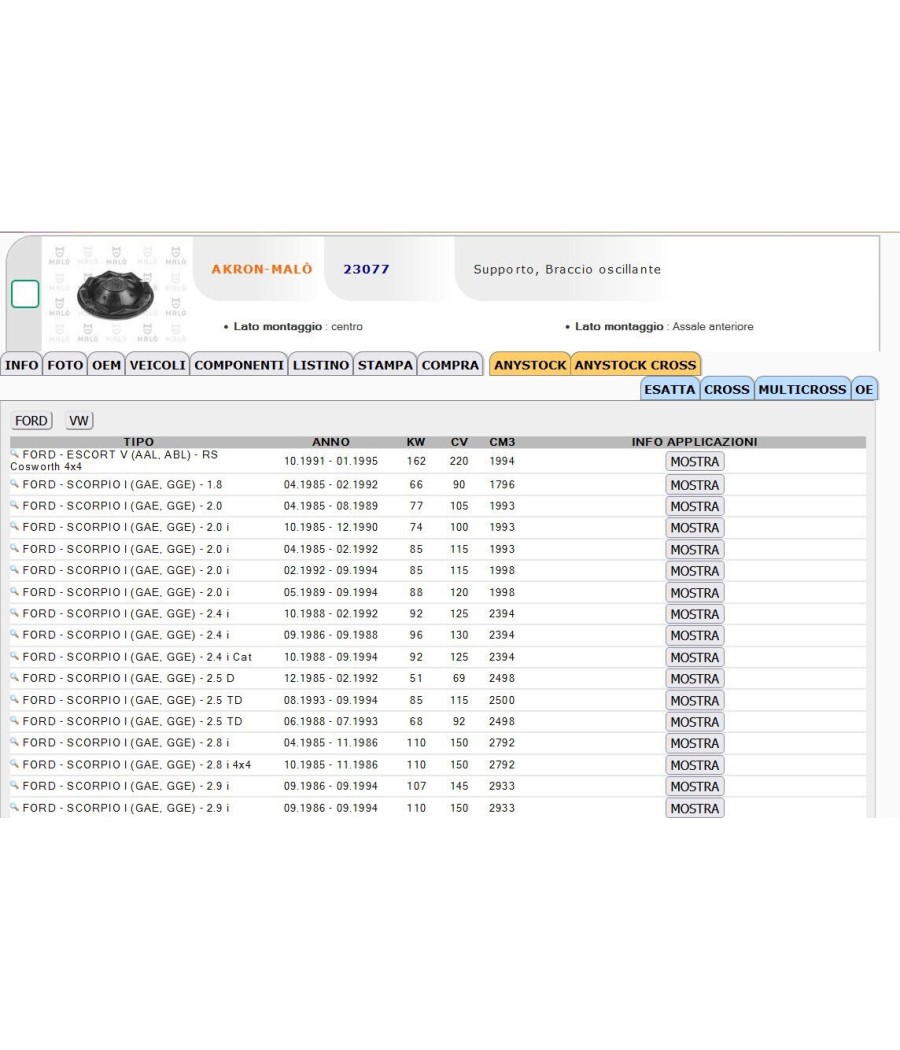Select the OEM tab
This screenshot has width=900, height=1050.
tap(106, 365)
